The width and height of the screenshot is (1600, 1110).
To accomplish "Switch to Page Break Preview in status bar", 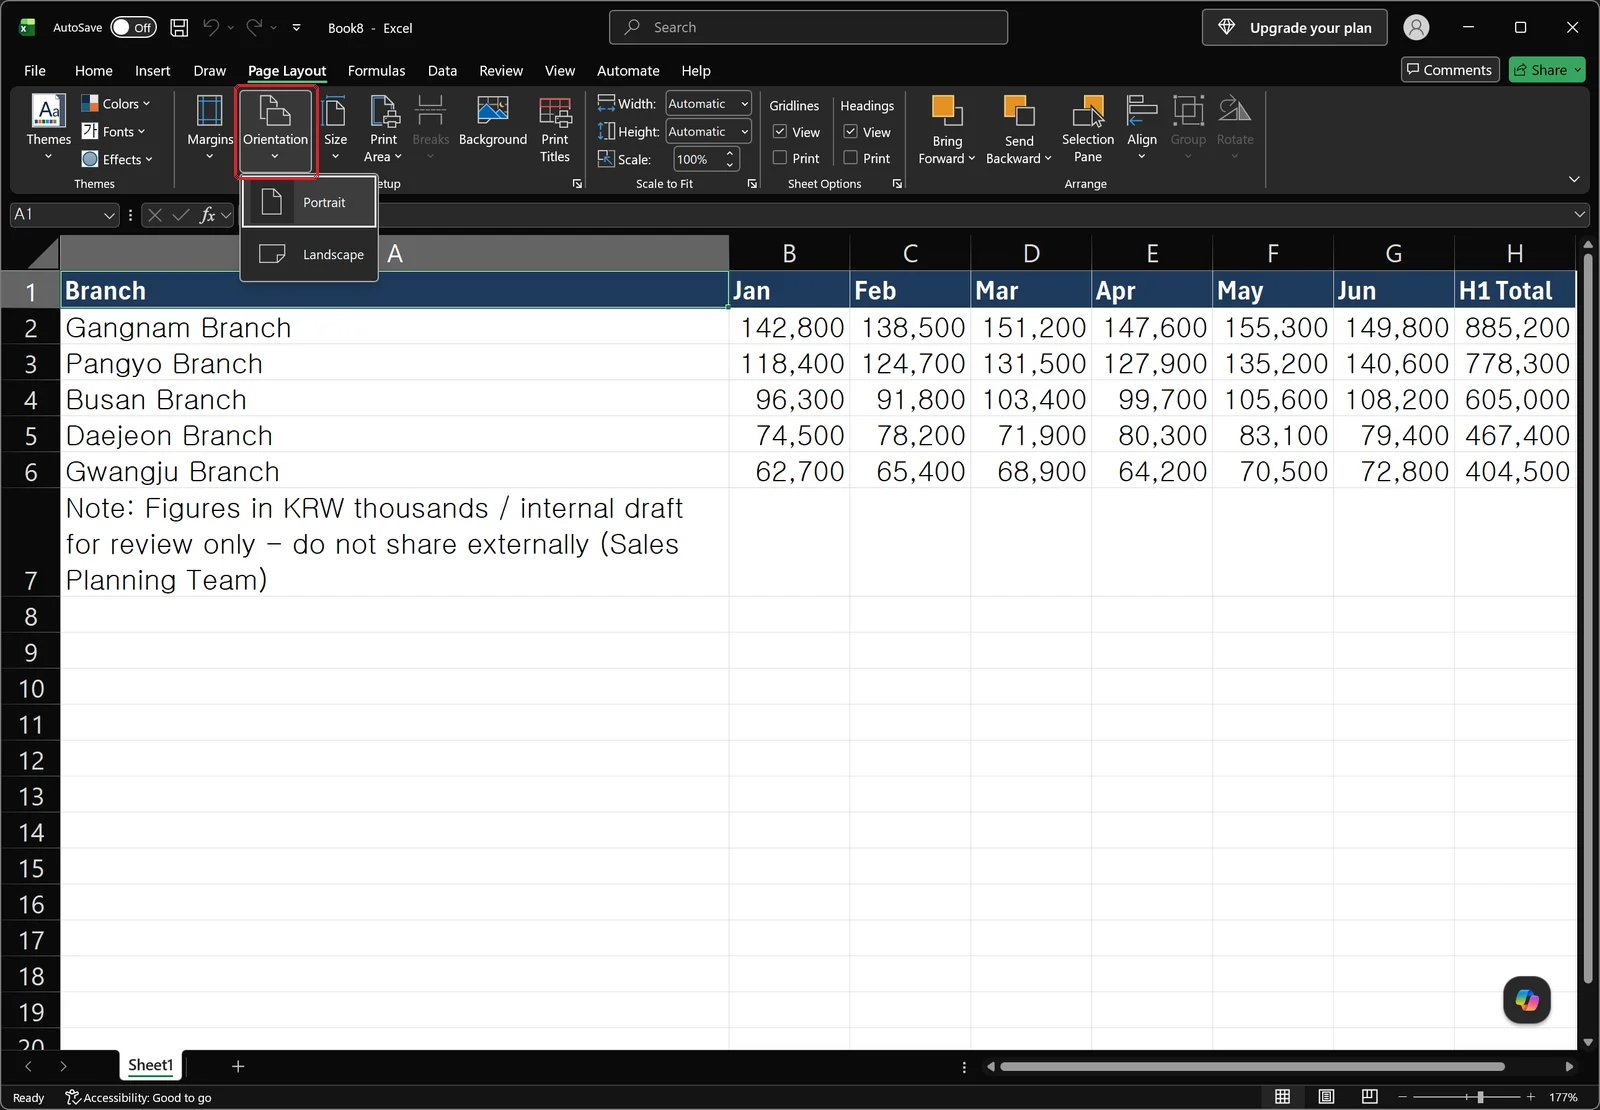I will pos(1369,1097).
